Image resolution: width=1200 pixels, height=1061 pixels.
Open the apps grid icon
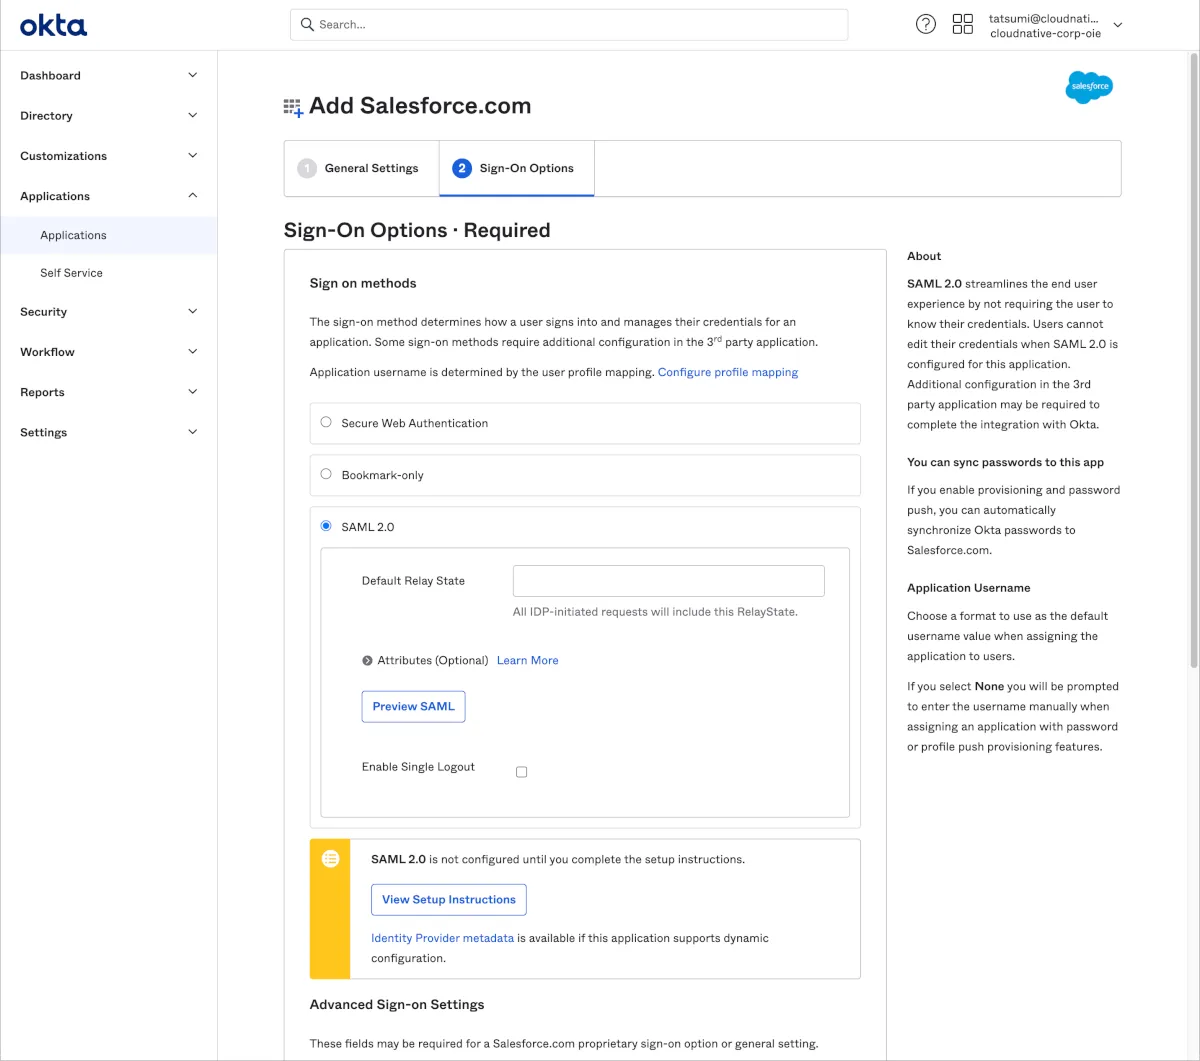click(x=962, y=25)
